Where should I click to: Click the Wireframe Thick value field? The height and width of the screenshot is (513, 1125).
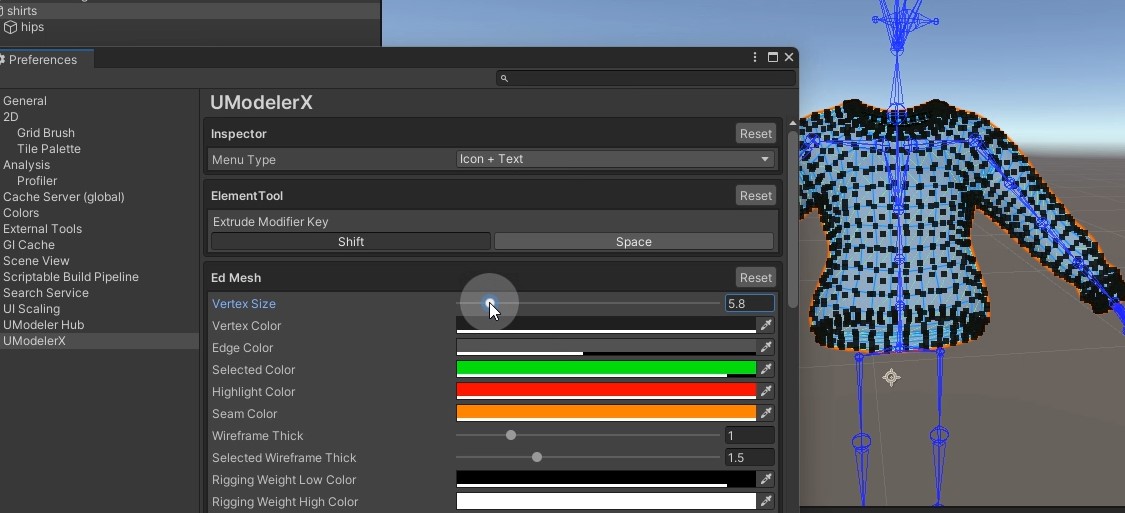pyautogui.click(x=750, y=436)
